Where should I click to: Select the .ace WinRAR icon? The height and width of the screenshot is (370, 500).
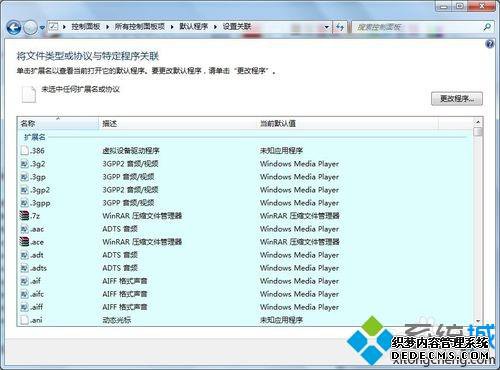[24, 242]
